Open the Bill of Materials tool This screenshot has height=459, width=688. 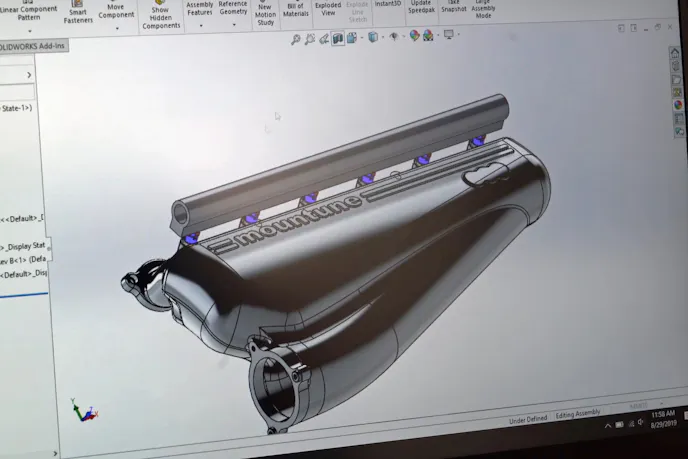tap(296, 10)
